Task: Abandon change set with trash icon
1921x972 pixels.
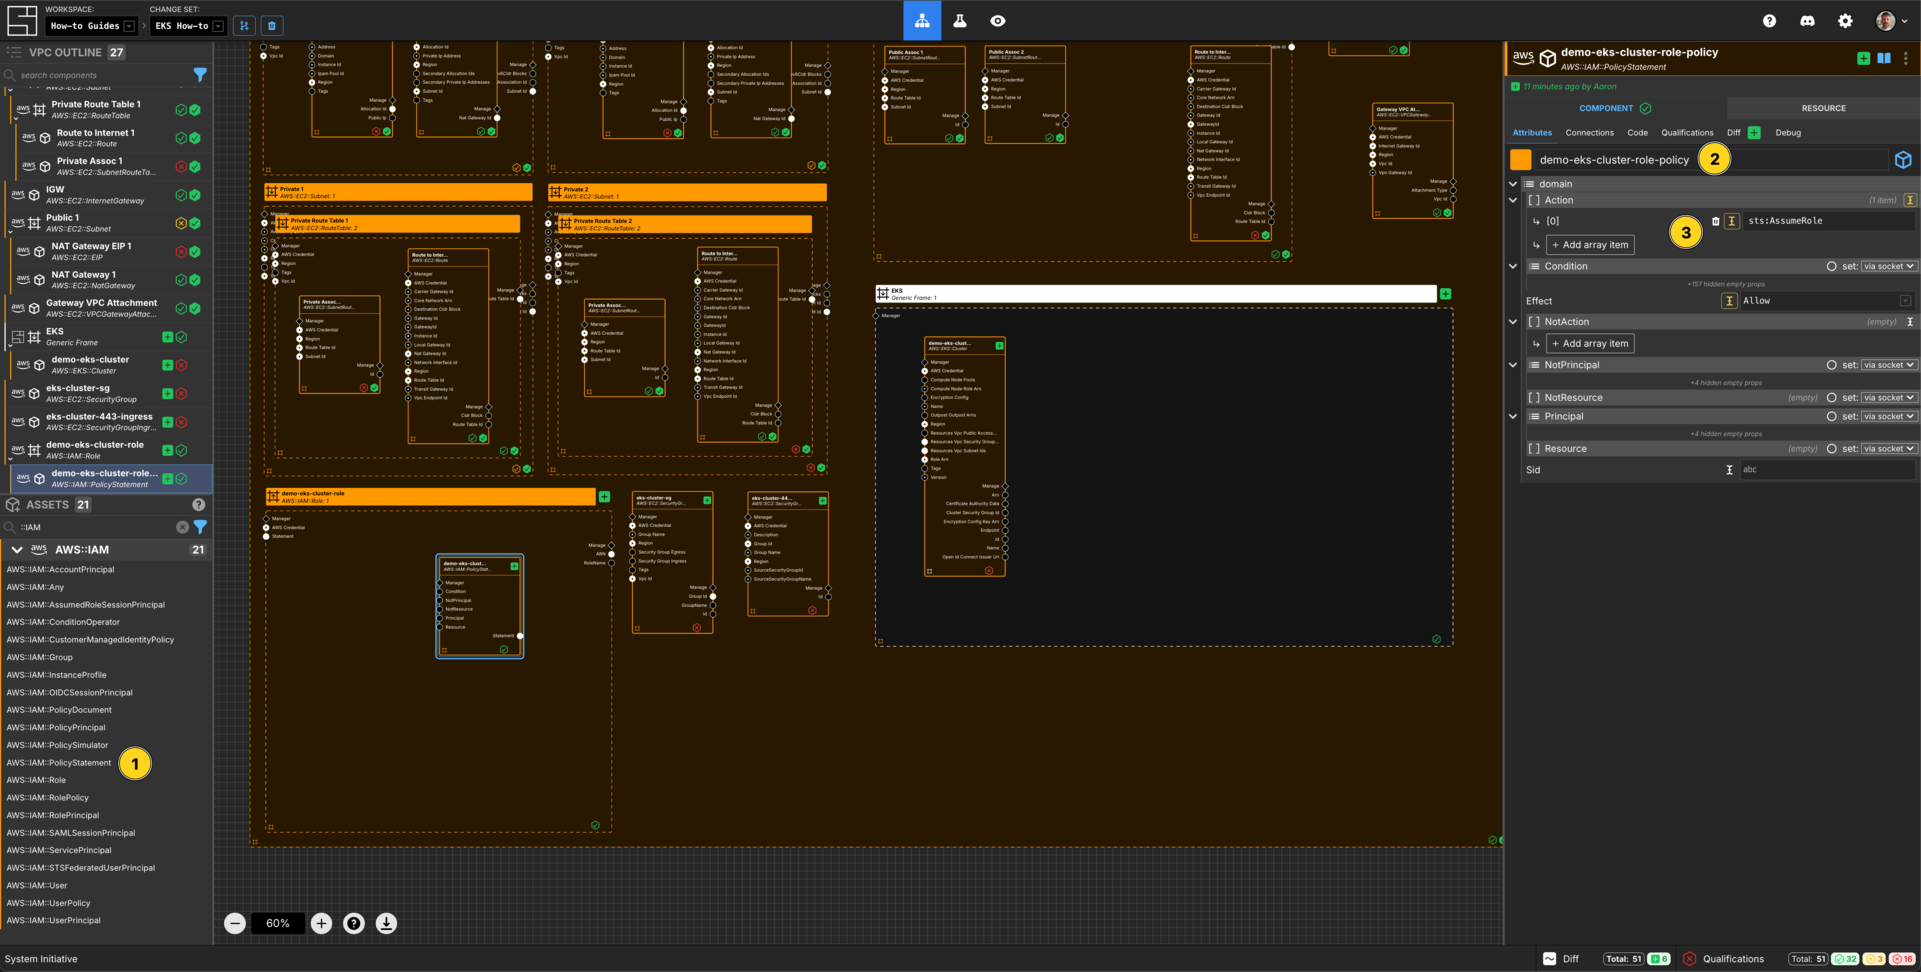Action: (x=272, y=26)
